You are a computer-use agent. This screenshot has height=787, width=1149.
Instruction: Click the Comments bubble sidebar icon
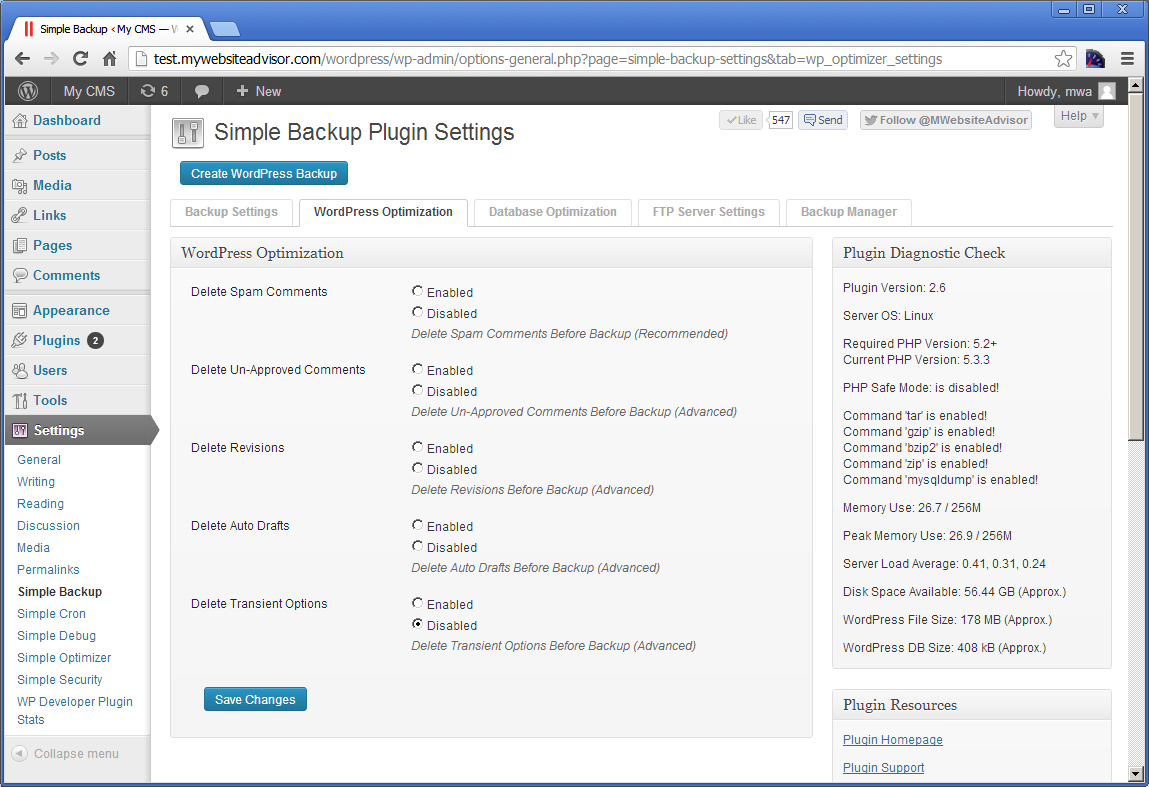(x=20, y=276)
